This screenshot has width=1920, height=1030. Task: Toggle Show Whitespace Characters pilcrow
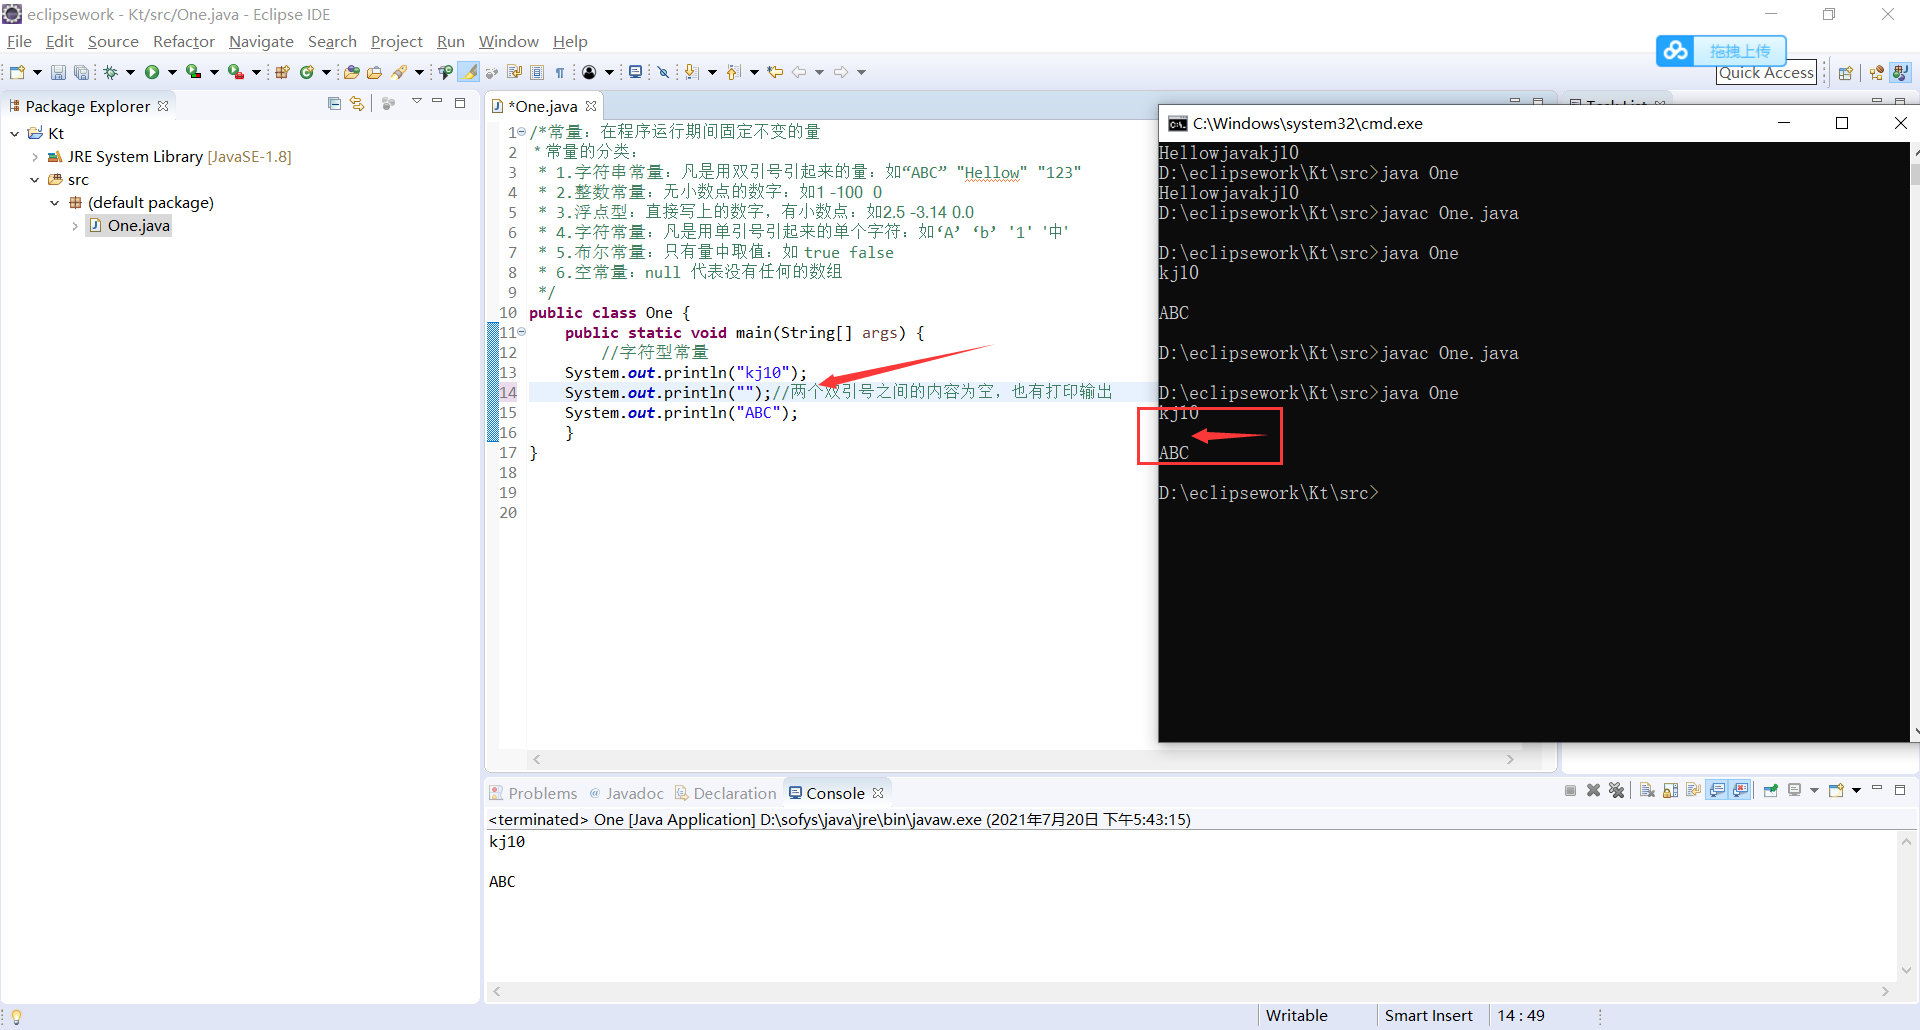[x=559, y=72]
